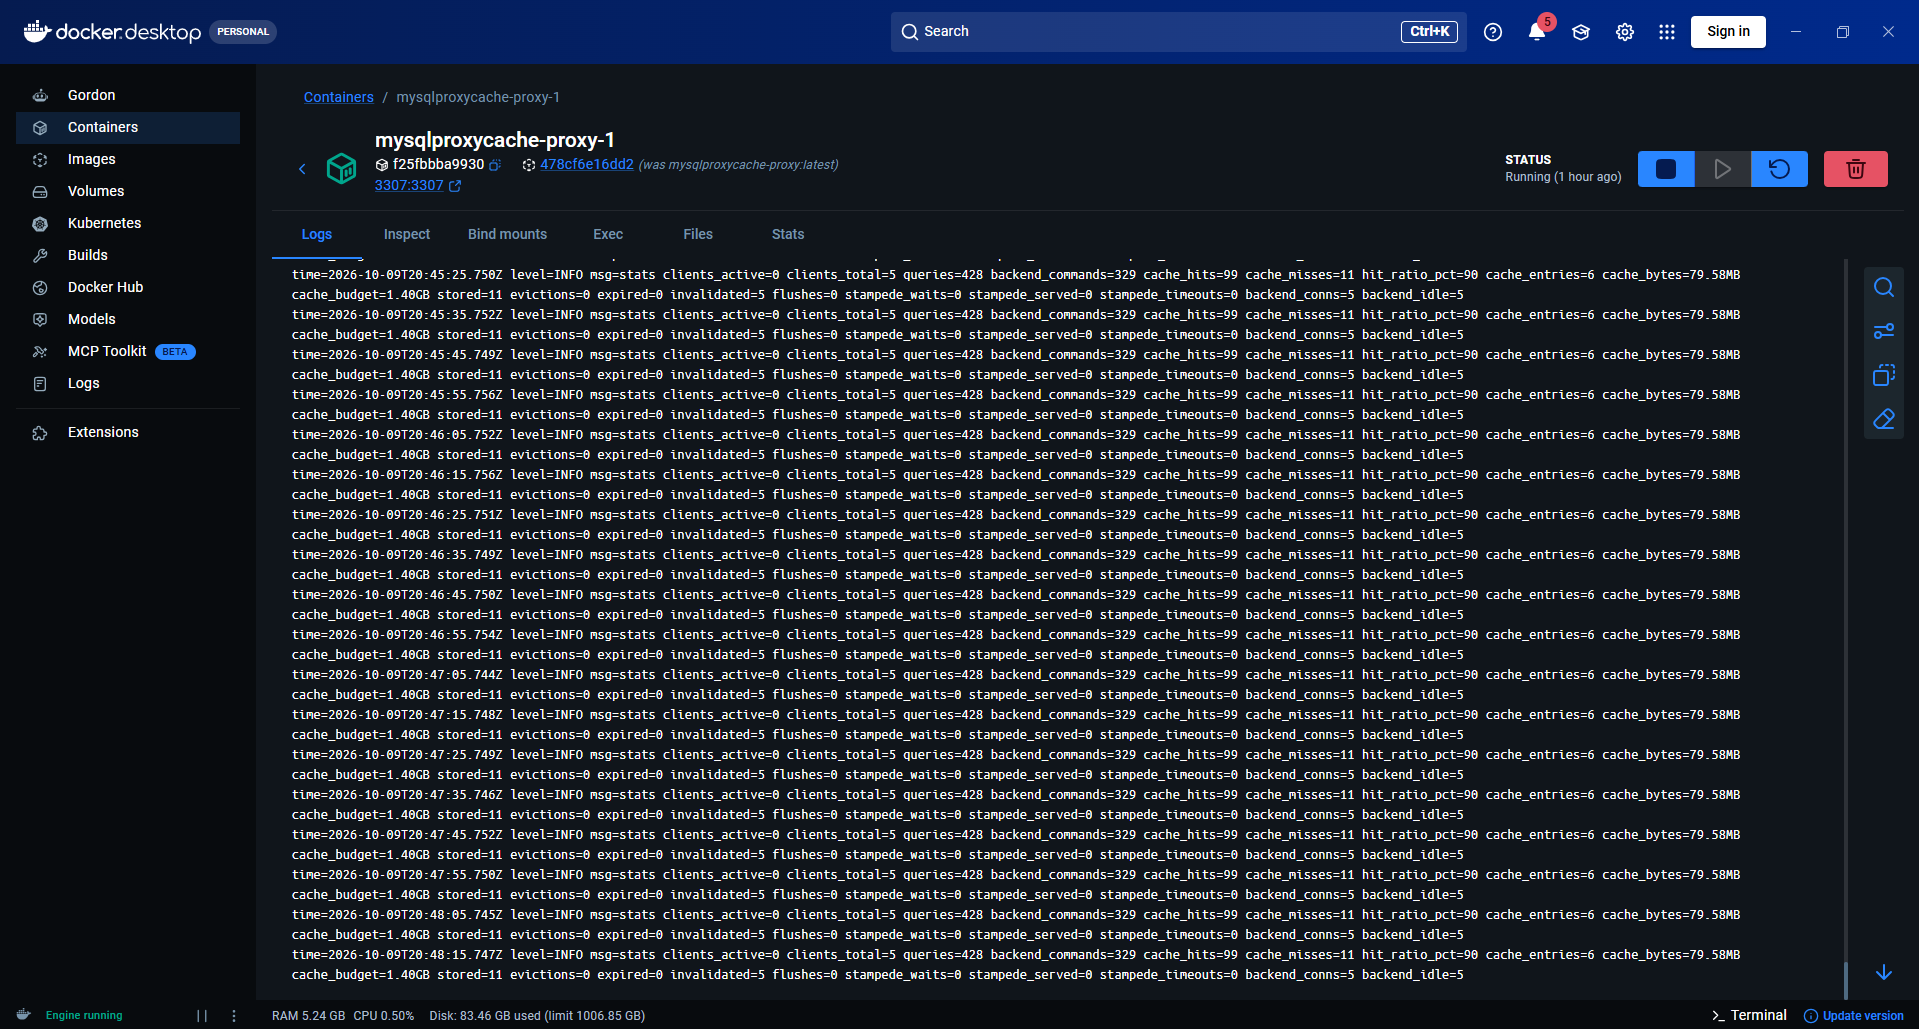
Task: Open Builds section in sidebar
Action: click(128, 255)
